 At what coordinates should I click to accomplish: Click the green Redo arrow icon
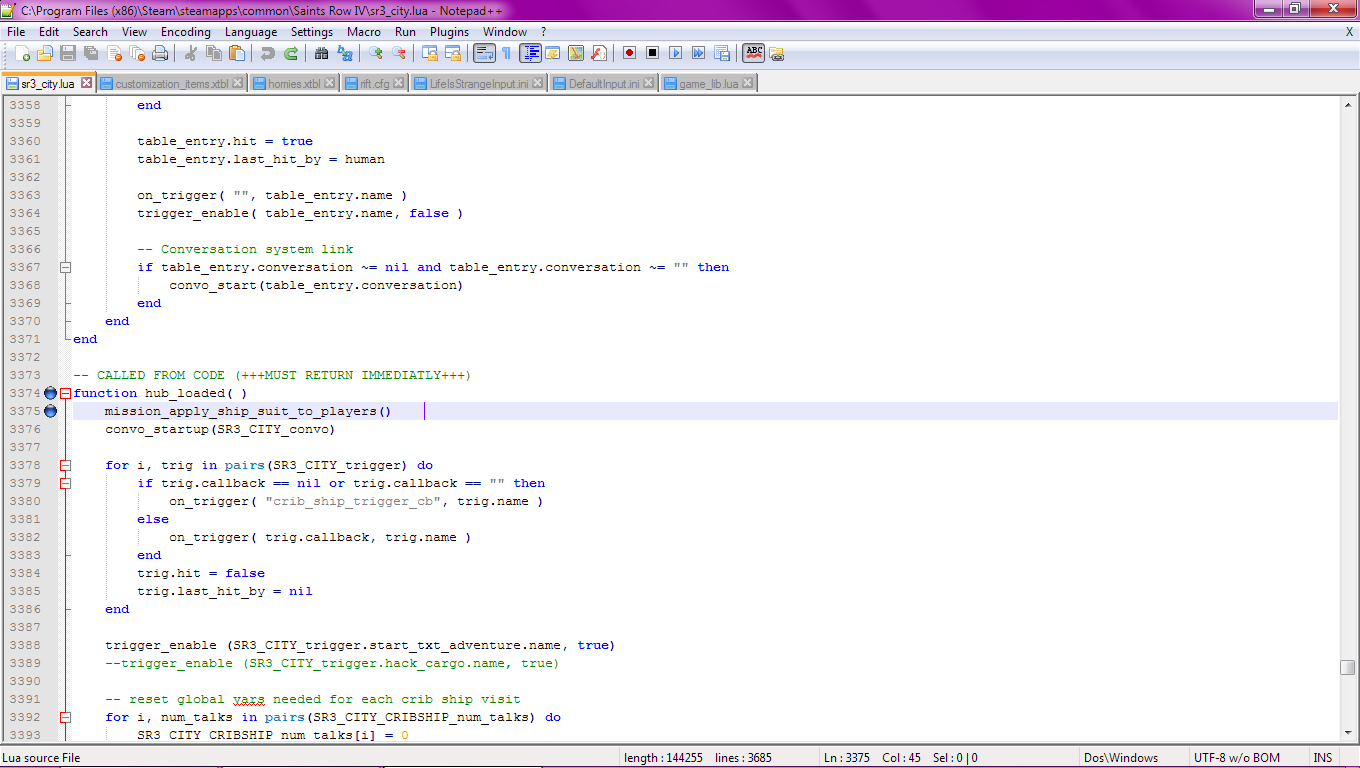291,53
